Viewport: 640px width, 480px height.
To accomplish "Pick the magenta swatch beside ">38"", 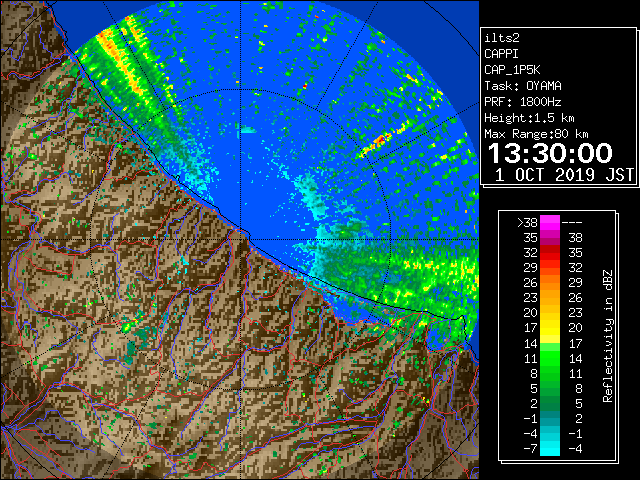I will click(550, 223).
